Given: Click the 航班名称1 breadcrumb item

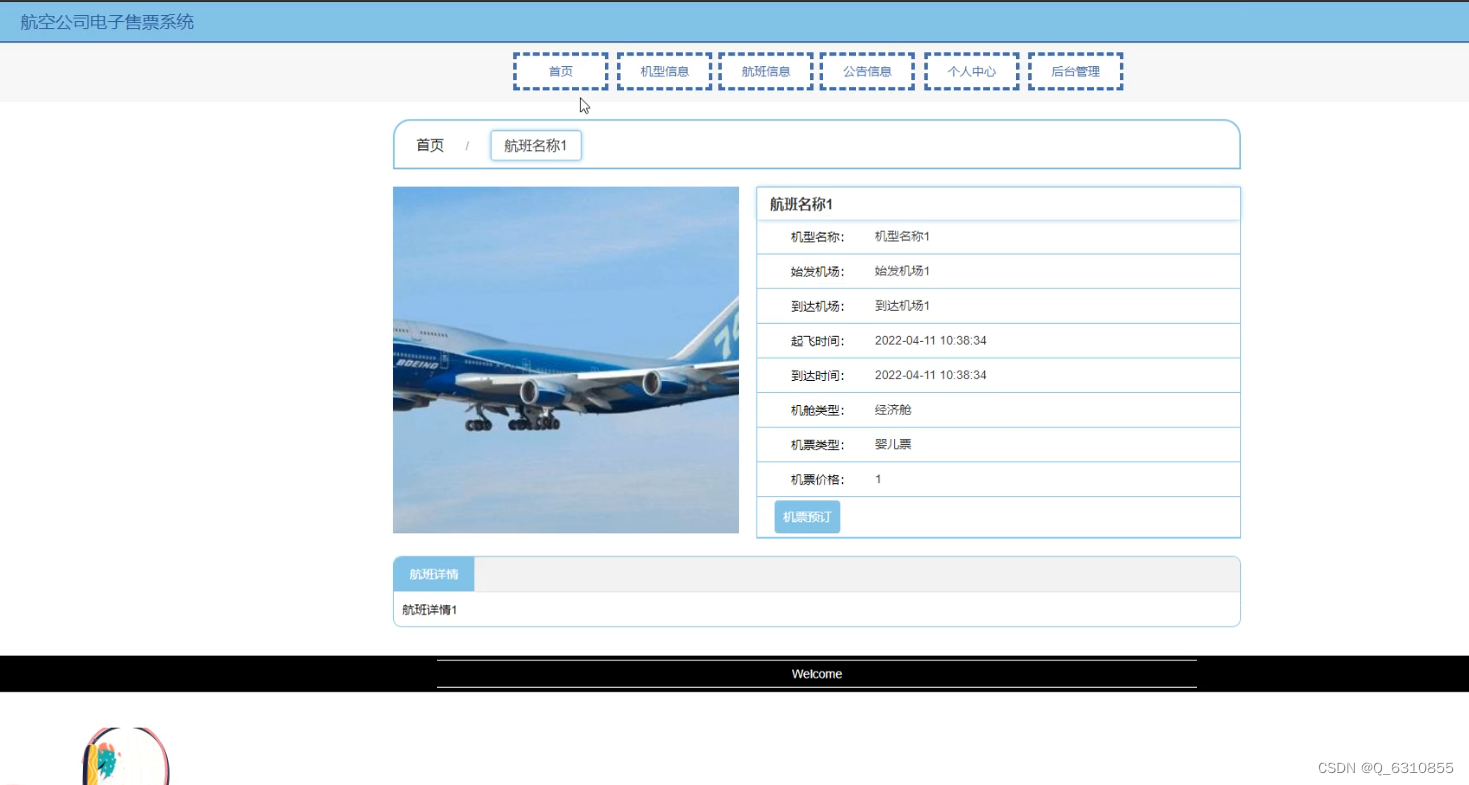Looking at the screenshot, I should [x=536, y=146].
